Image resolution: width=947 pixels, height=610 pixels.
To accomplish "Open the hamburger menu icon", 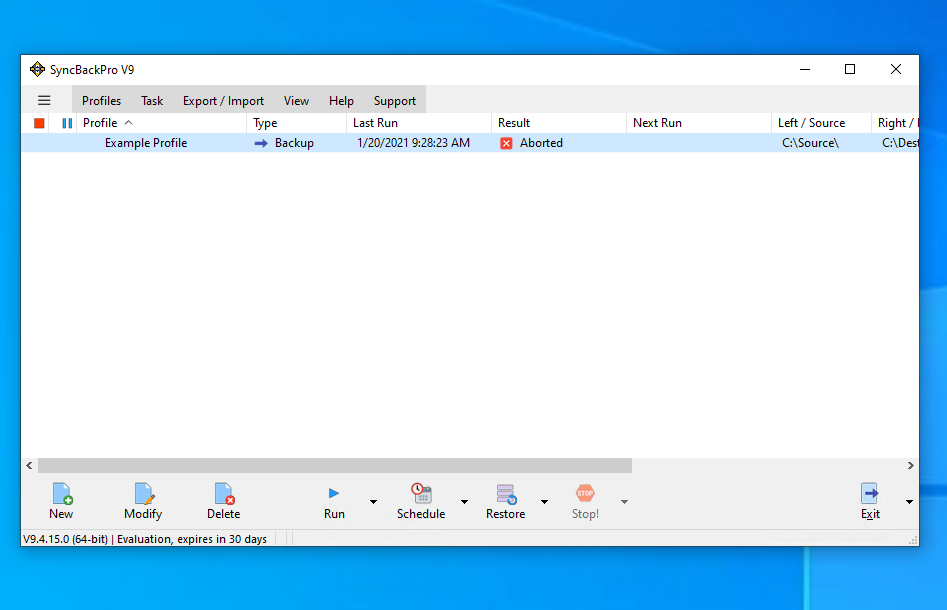I will (x=44, y=100).
